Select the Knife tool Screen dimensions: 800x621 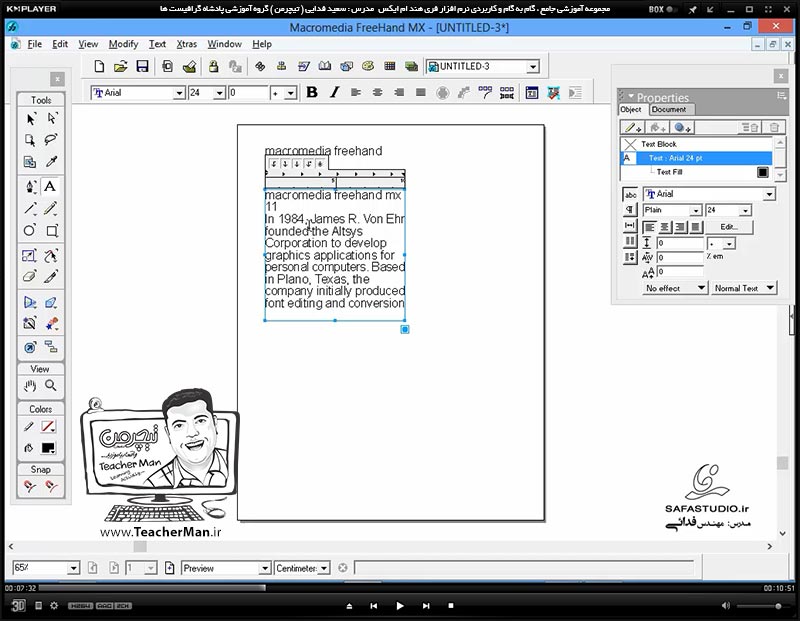click(x=51, y=277)
